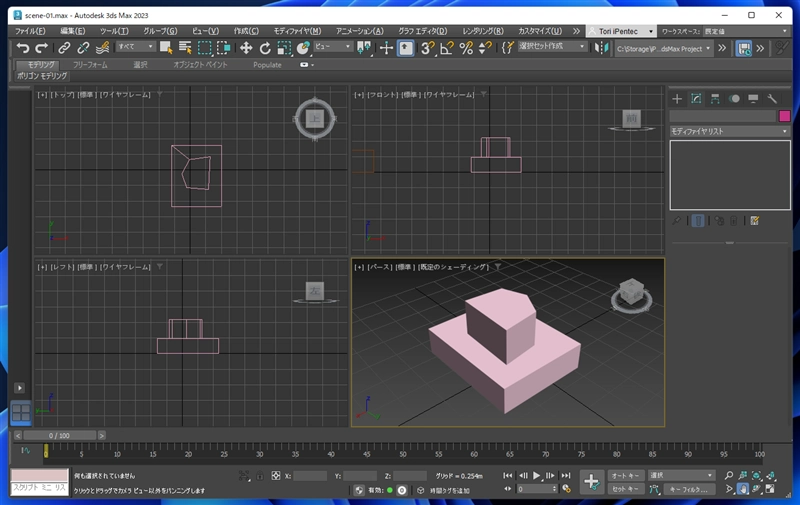Click the Play Animation button
Screen dimensions: 800x505
[x=536, y=475]
